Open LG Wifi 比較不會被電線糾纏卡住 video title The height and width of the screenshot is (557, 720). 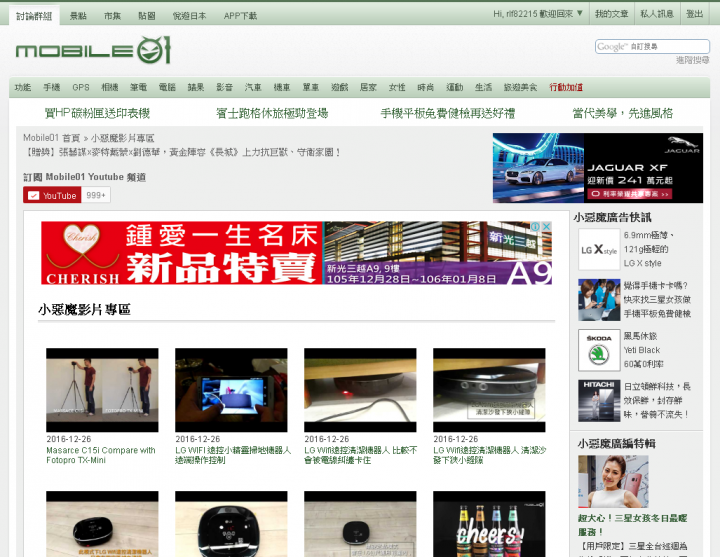point(360,455)
